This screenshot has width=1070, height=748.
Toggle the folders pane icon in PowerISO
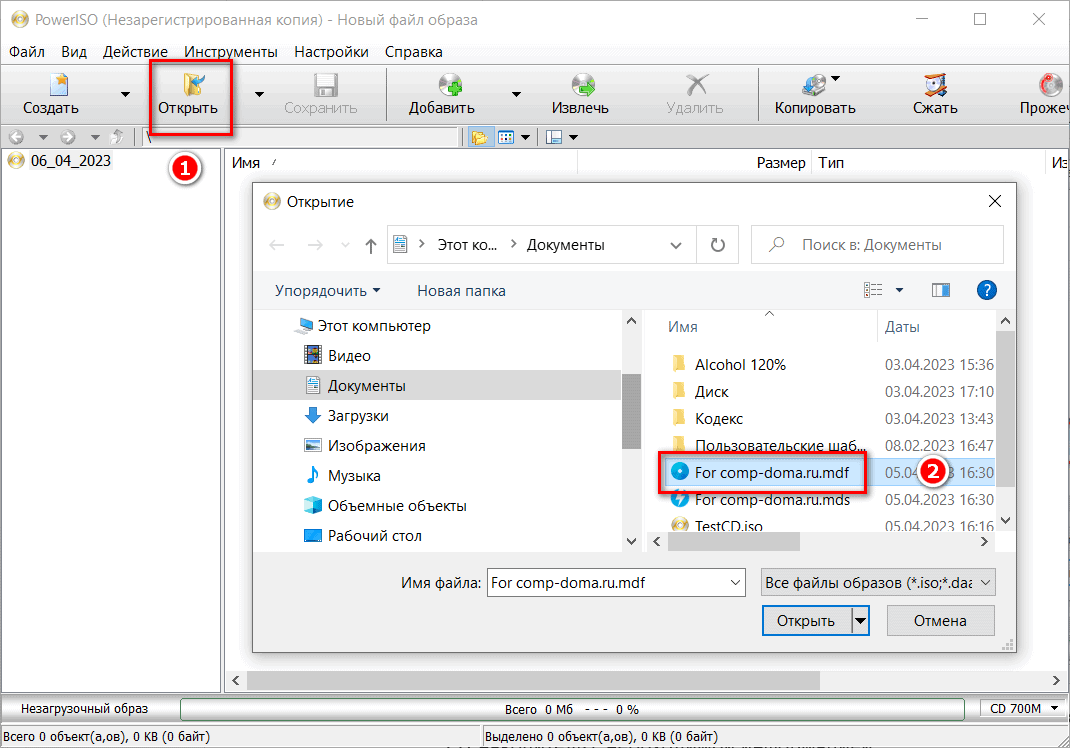click(x=480, y=137)
